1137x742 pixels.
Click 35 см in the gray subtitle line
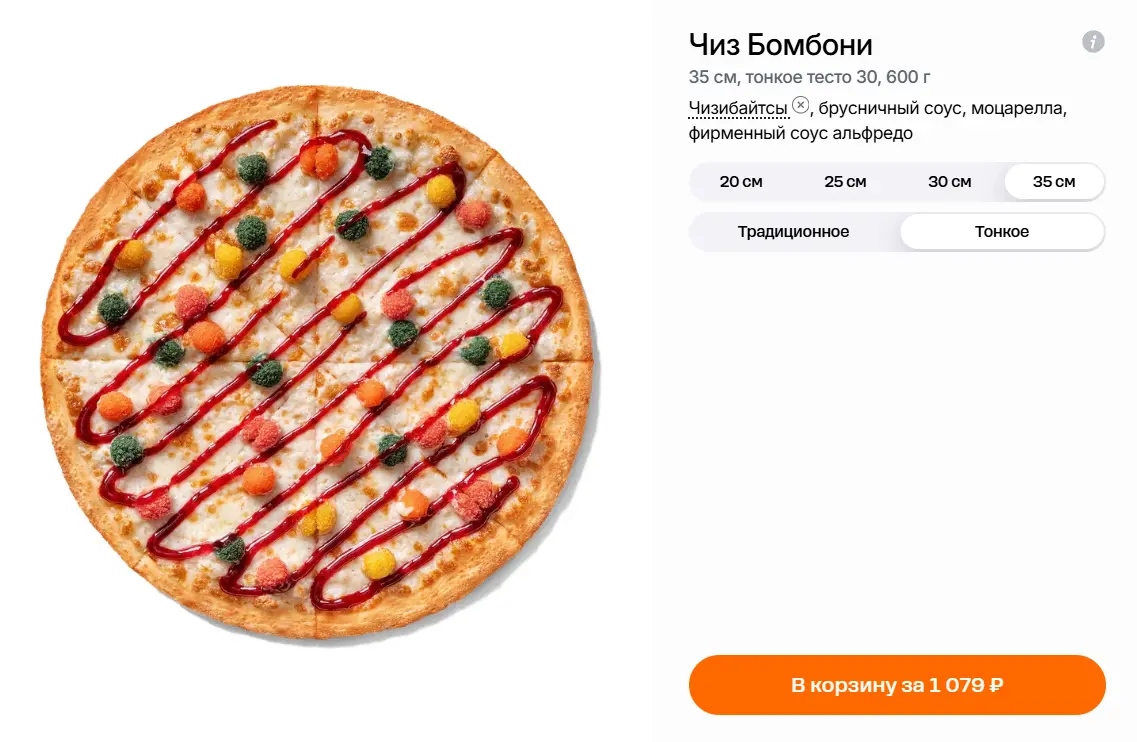(713, 77)
